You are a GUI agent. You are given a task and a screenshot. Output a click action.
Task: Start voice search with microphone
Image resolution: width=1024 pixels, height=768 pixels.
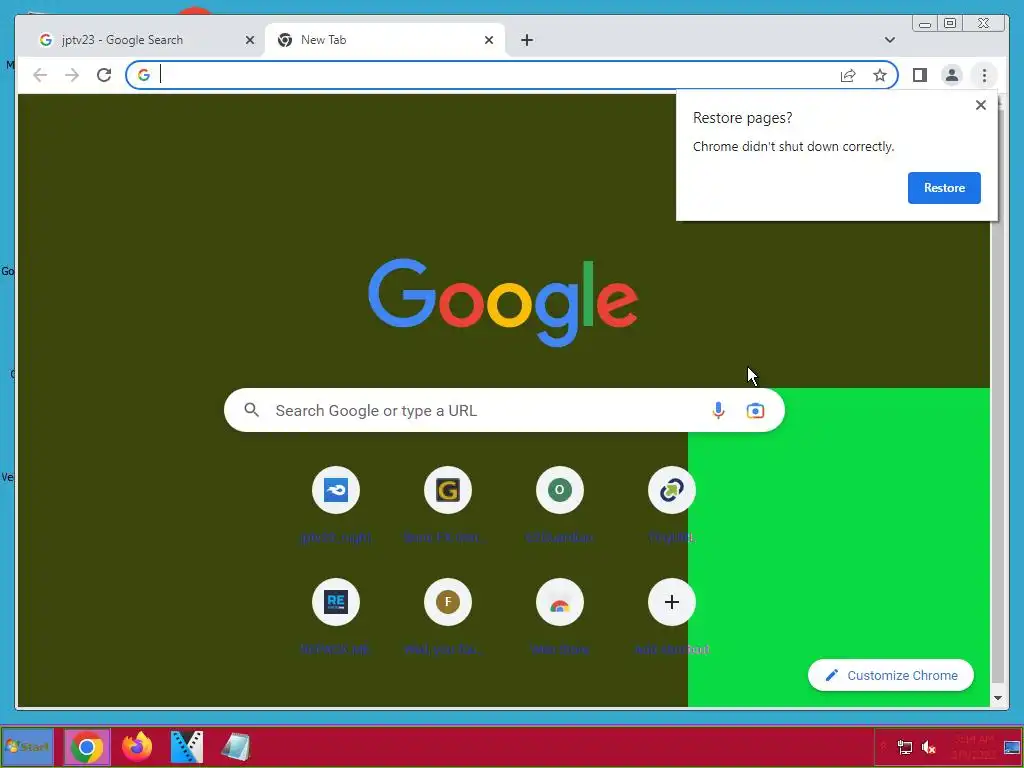tap(718, 410)
